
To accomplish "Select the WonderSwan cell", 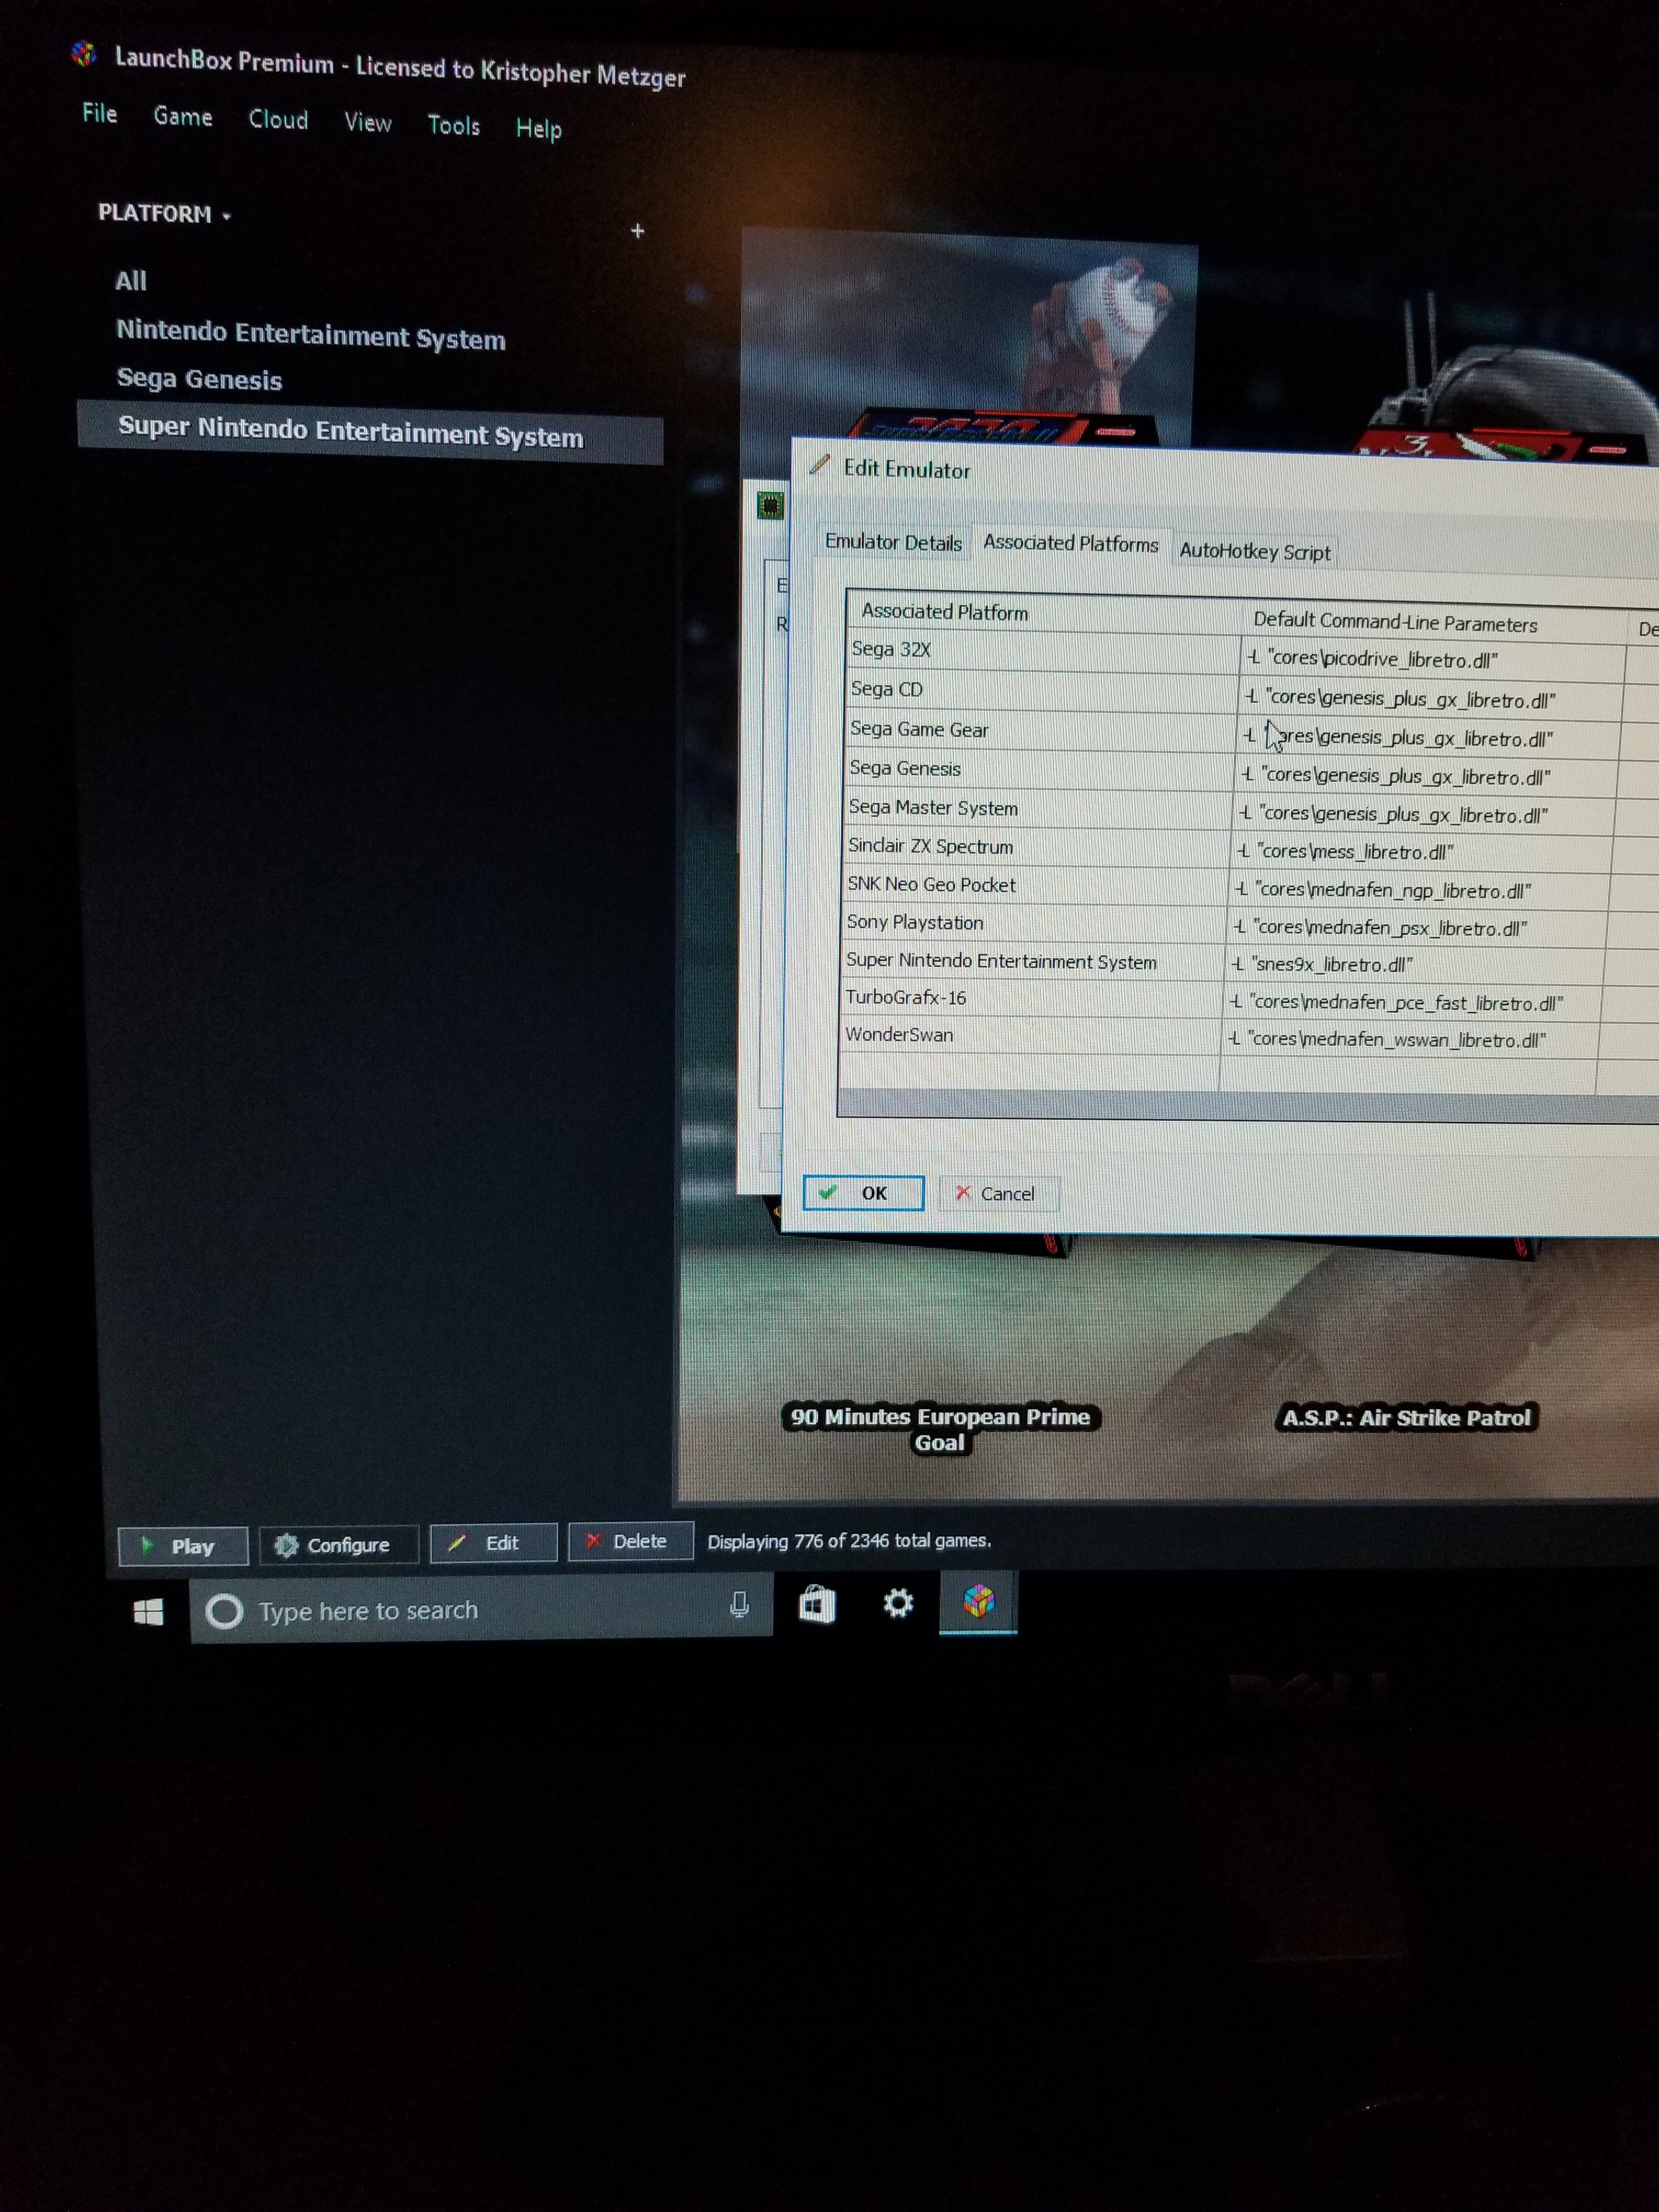I will 1031,1035.
